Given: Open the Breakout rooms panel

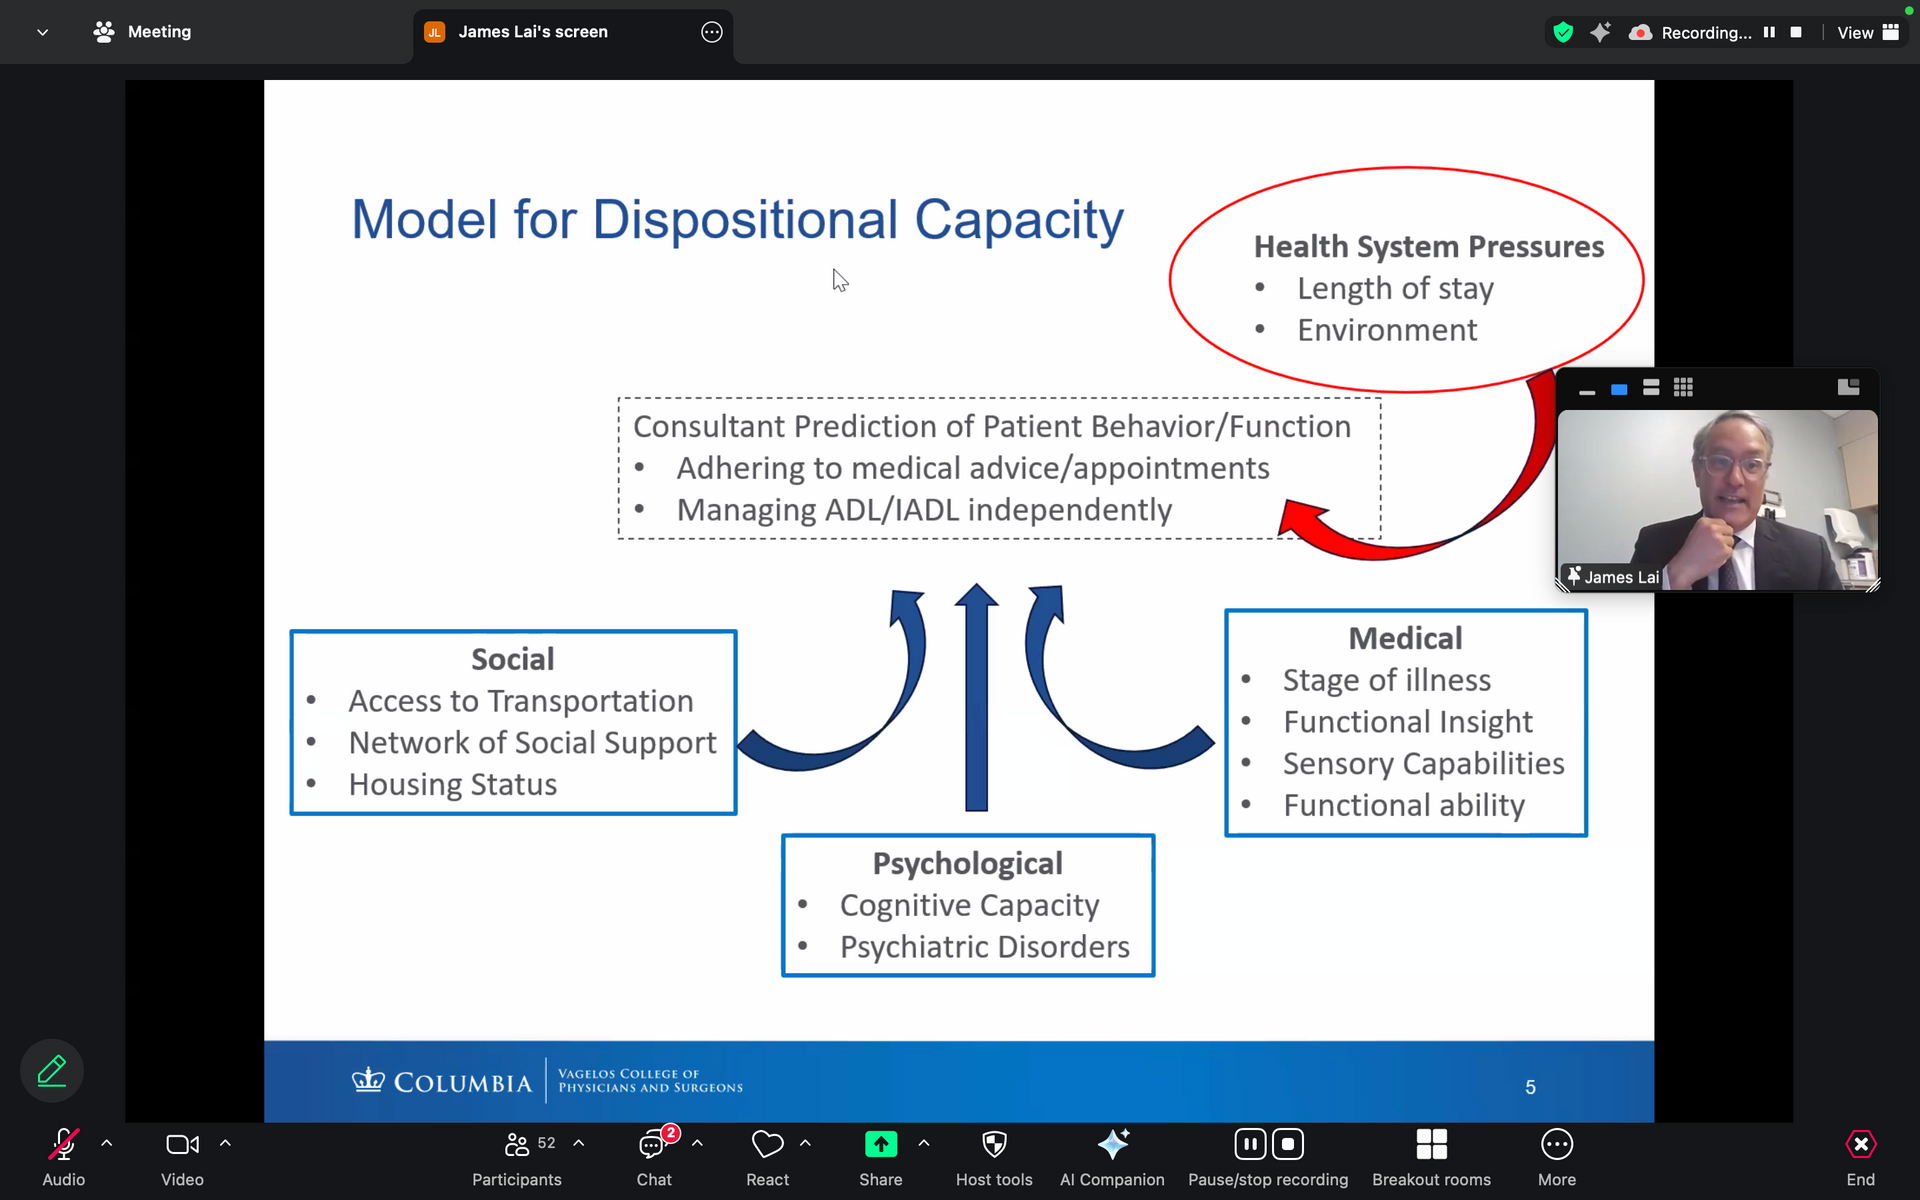Looking at the screenshot, I should (1430, 1157).
